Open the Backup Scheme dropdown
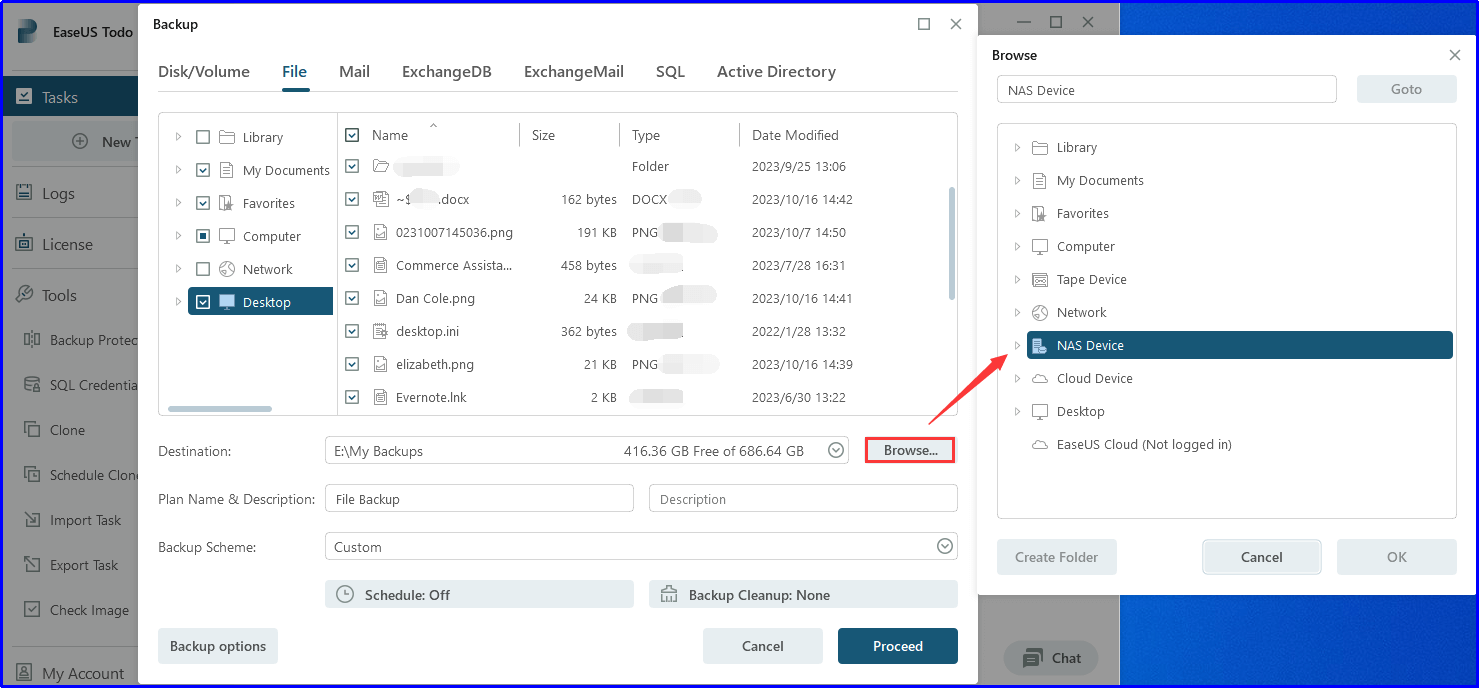The width and height of the screenshot is (1479, 688). click(x=944, y=547)
